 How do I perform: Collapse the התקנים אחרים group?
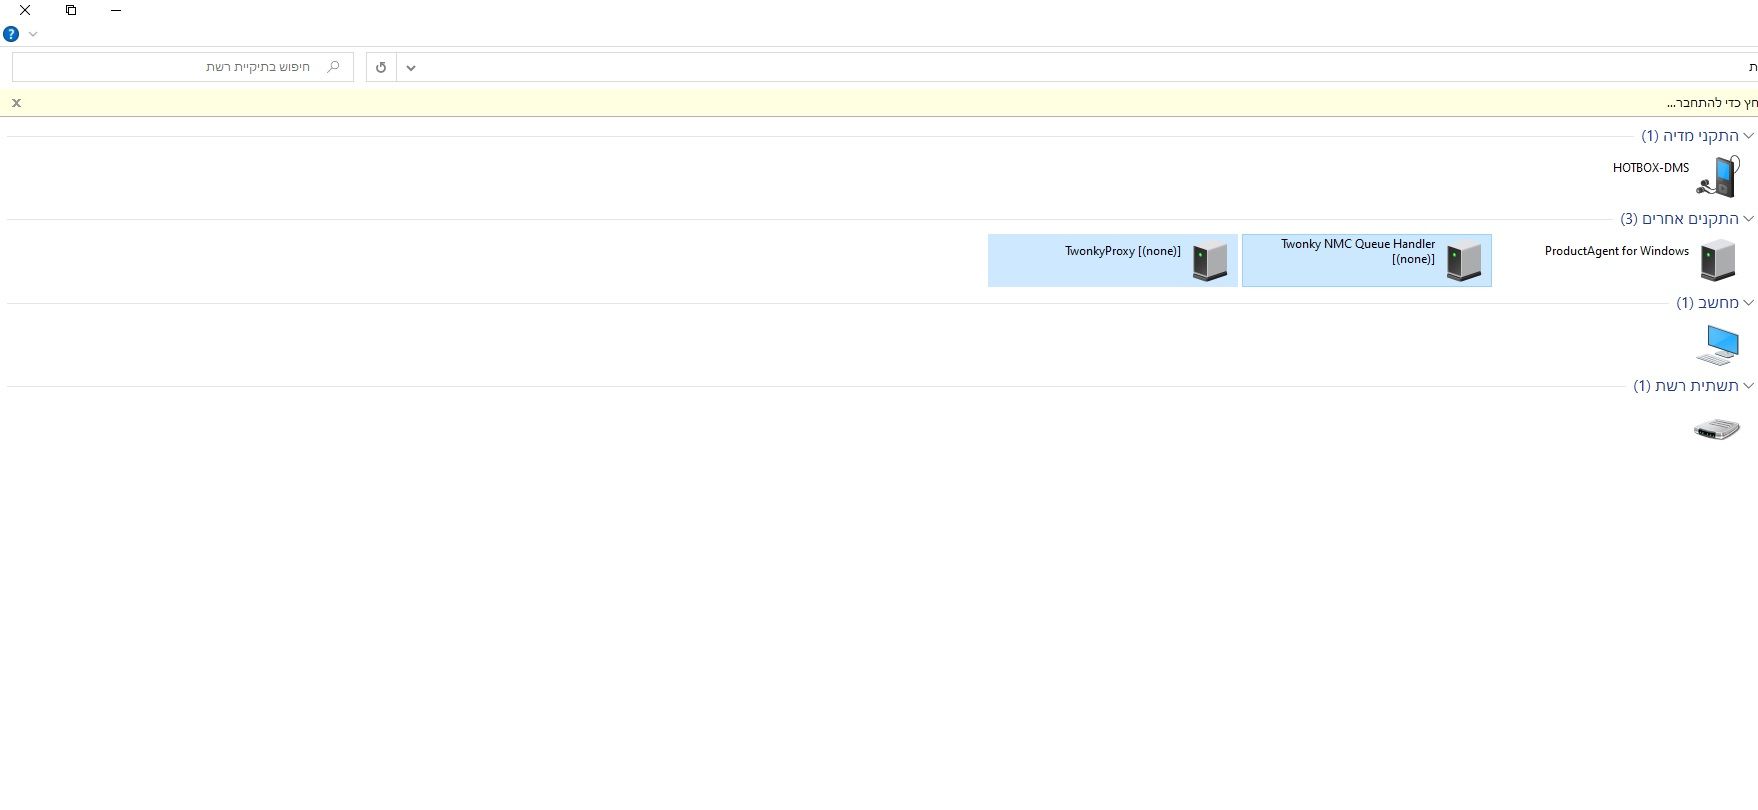pos(1748,219)
